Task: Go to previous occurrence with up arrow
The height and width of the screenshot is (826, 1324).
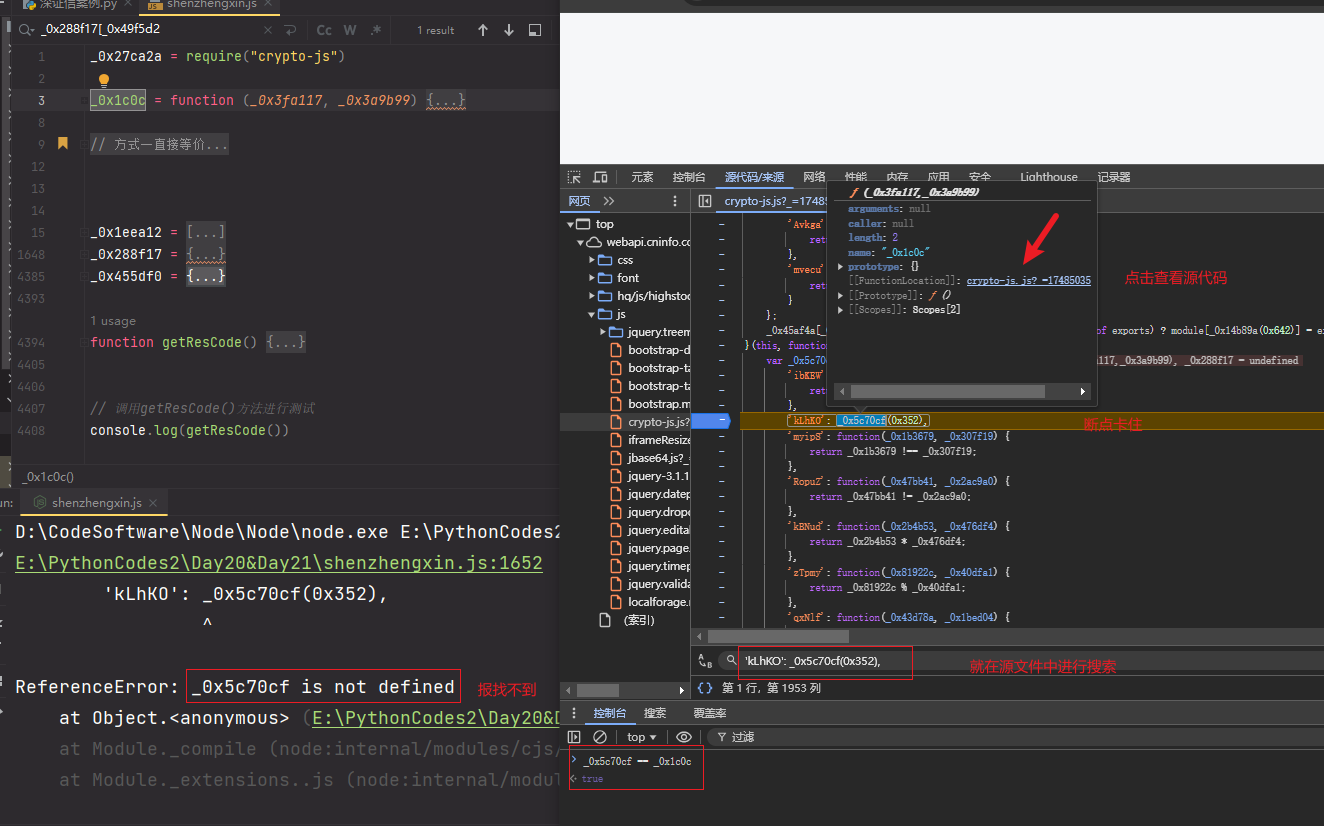Action: pyautogui.click(x=483, y=30)
